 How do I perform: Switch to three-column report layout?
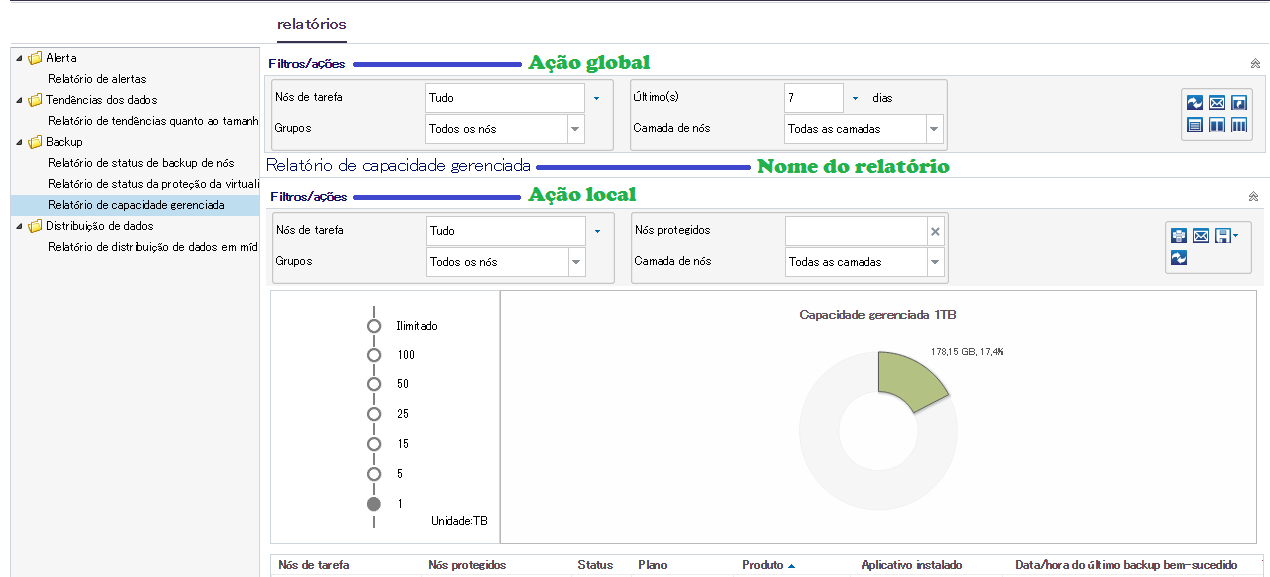click(x=1239, y=126)
